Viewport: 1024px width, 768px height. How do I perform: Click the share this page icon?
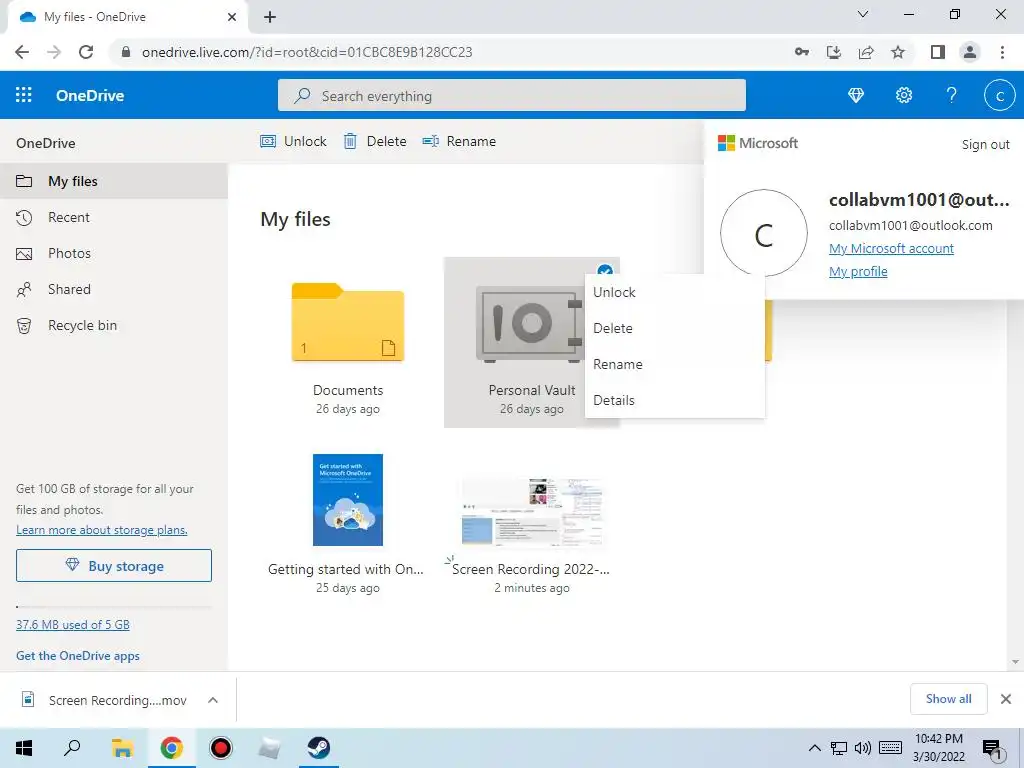866,52
